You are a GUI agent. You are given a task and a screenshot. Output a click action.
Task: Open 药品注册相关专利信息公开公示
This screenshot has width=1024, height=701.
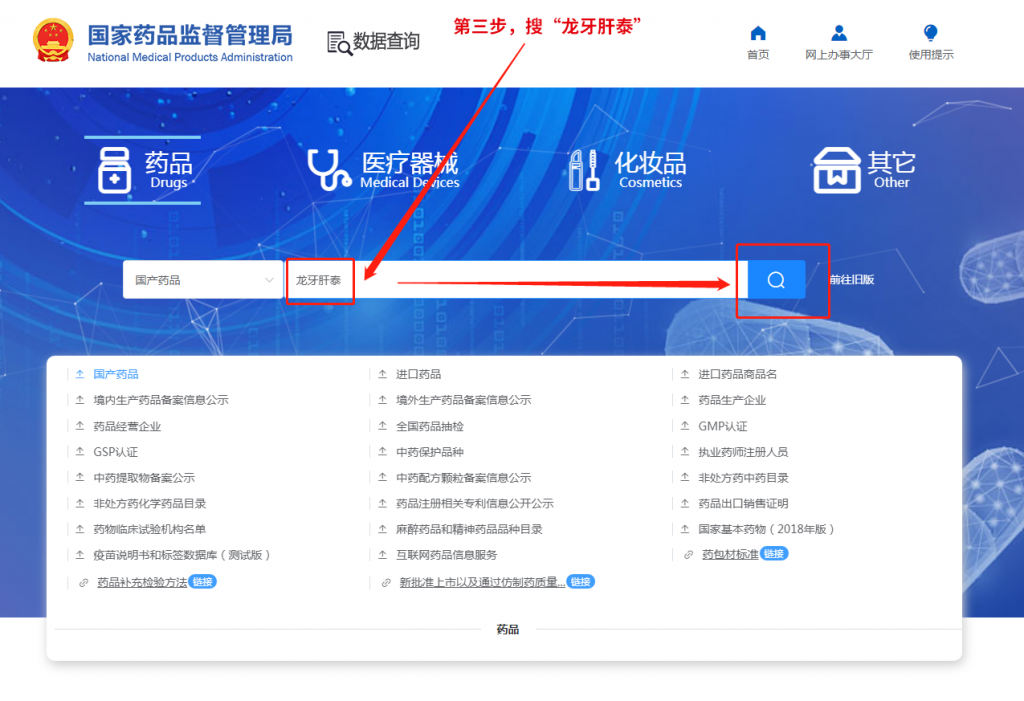[474, 503]
